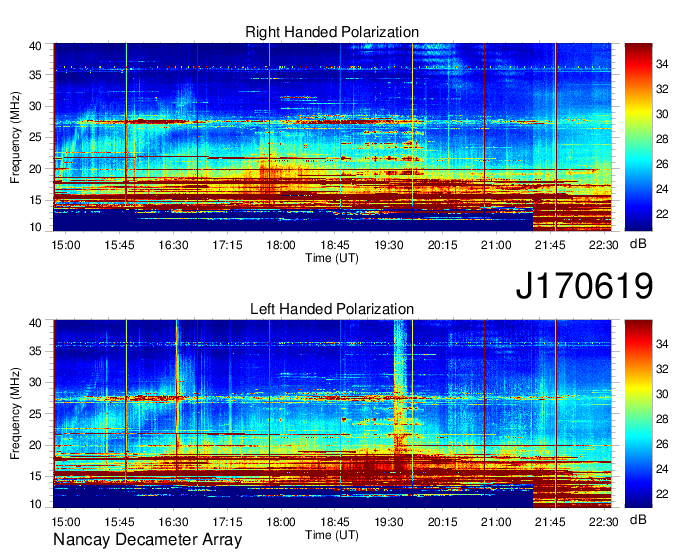Select the J170619 observation label

coord(584,285)
